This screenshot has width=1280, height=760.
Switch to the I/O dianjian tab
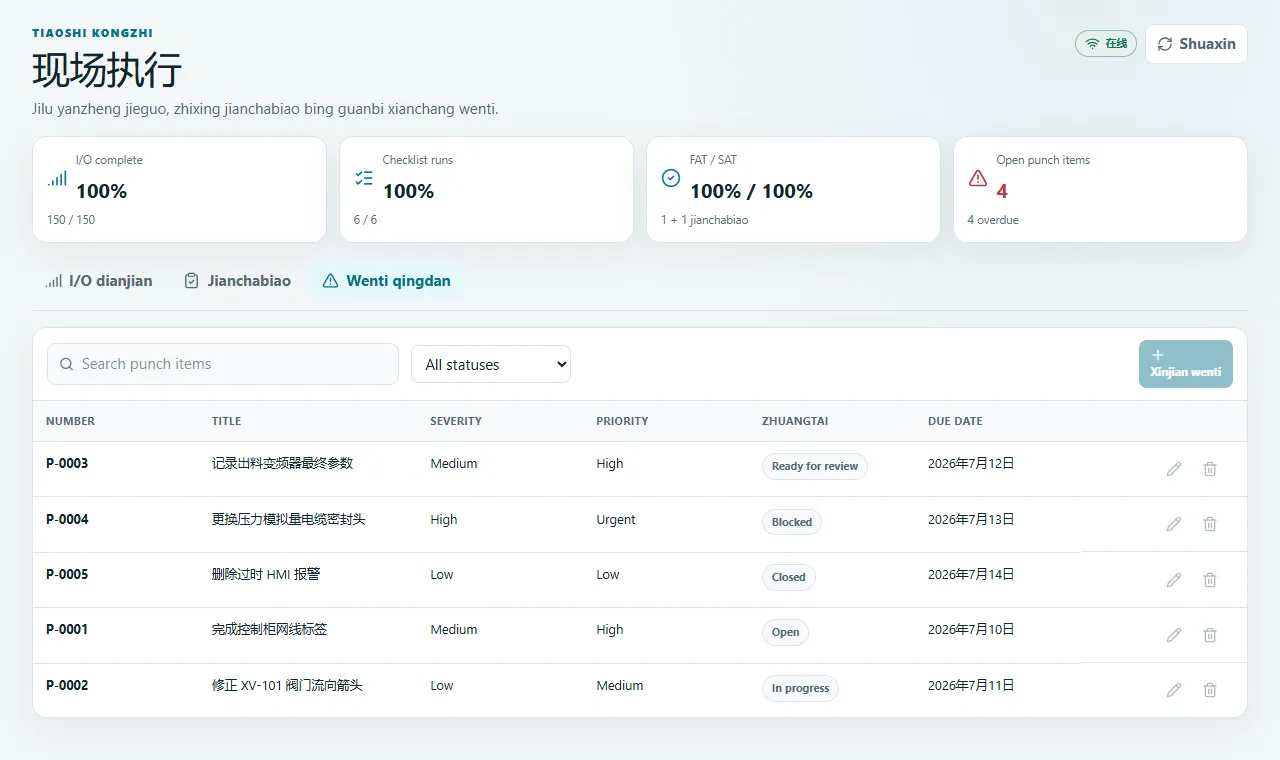[99, 281]
